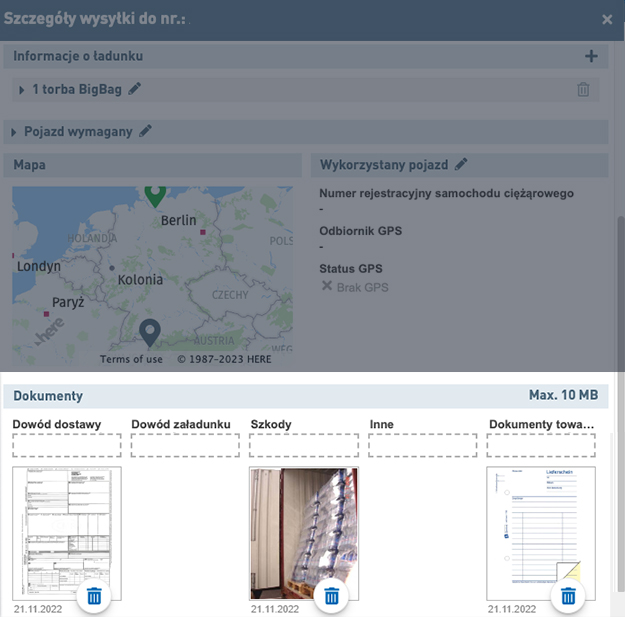Screen dimensions: 625x617
Task: Delete the Szkody photo
Action: point(332,596)
